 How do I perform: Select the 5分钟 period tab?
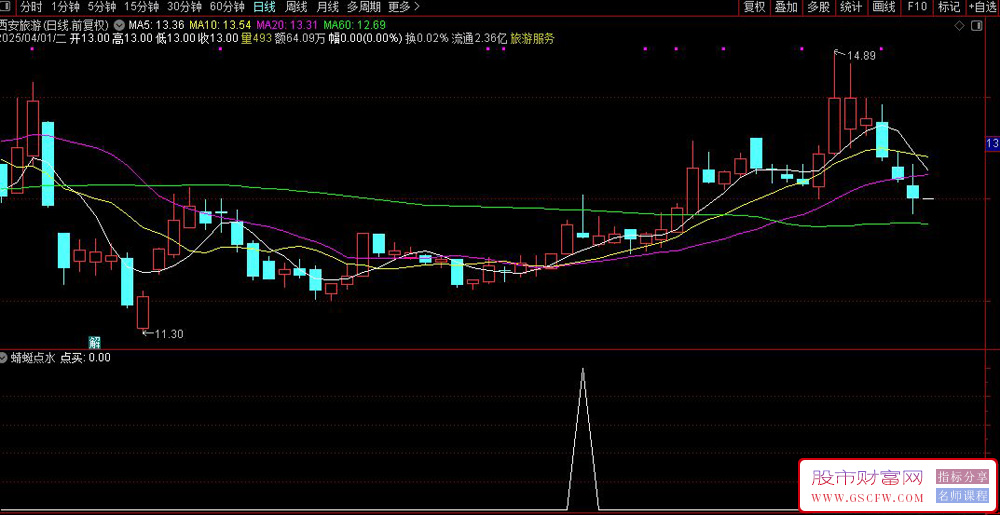coord(102,7)
